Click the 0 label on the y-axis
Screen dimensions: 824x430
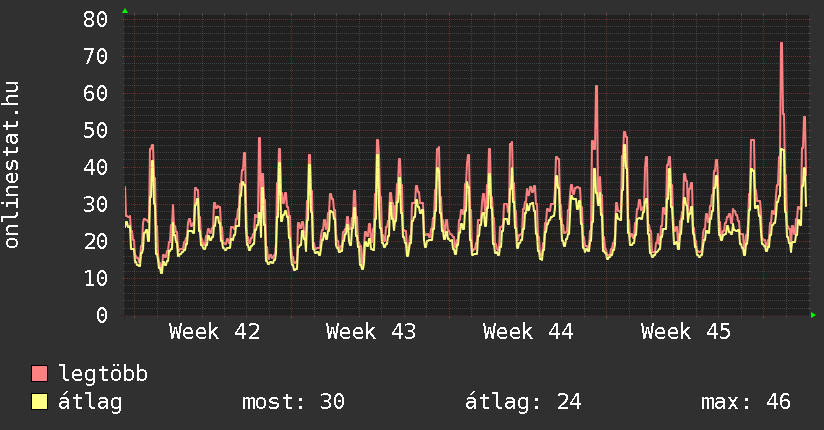click(x=102, y=315)
